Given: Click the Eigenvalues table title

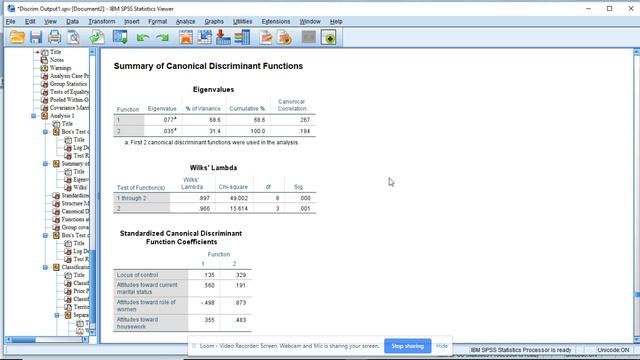Looking at the screenshot, I should point(213,89).
